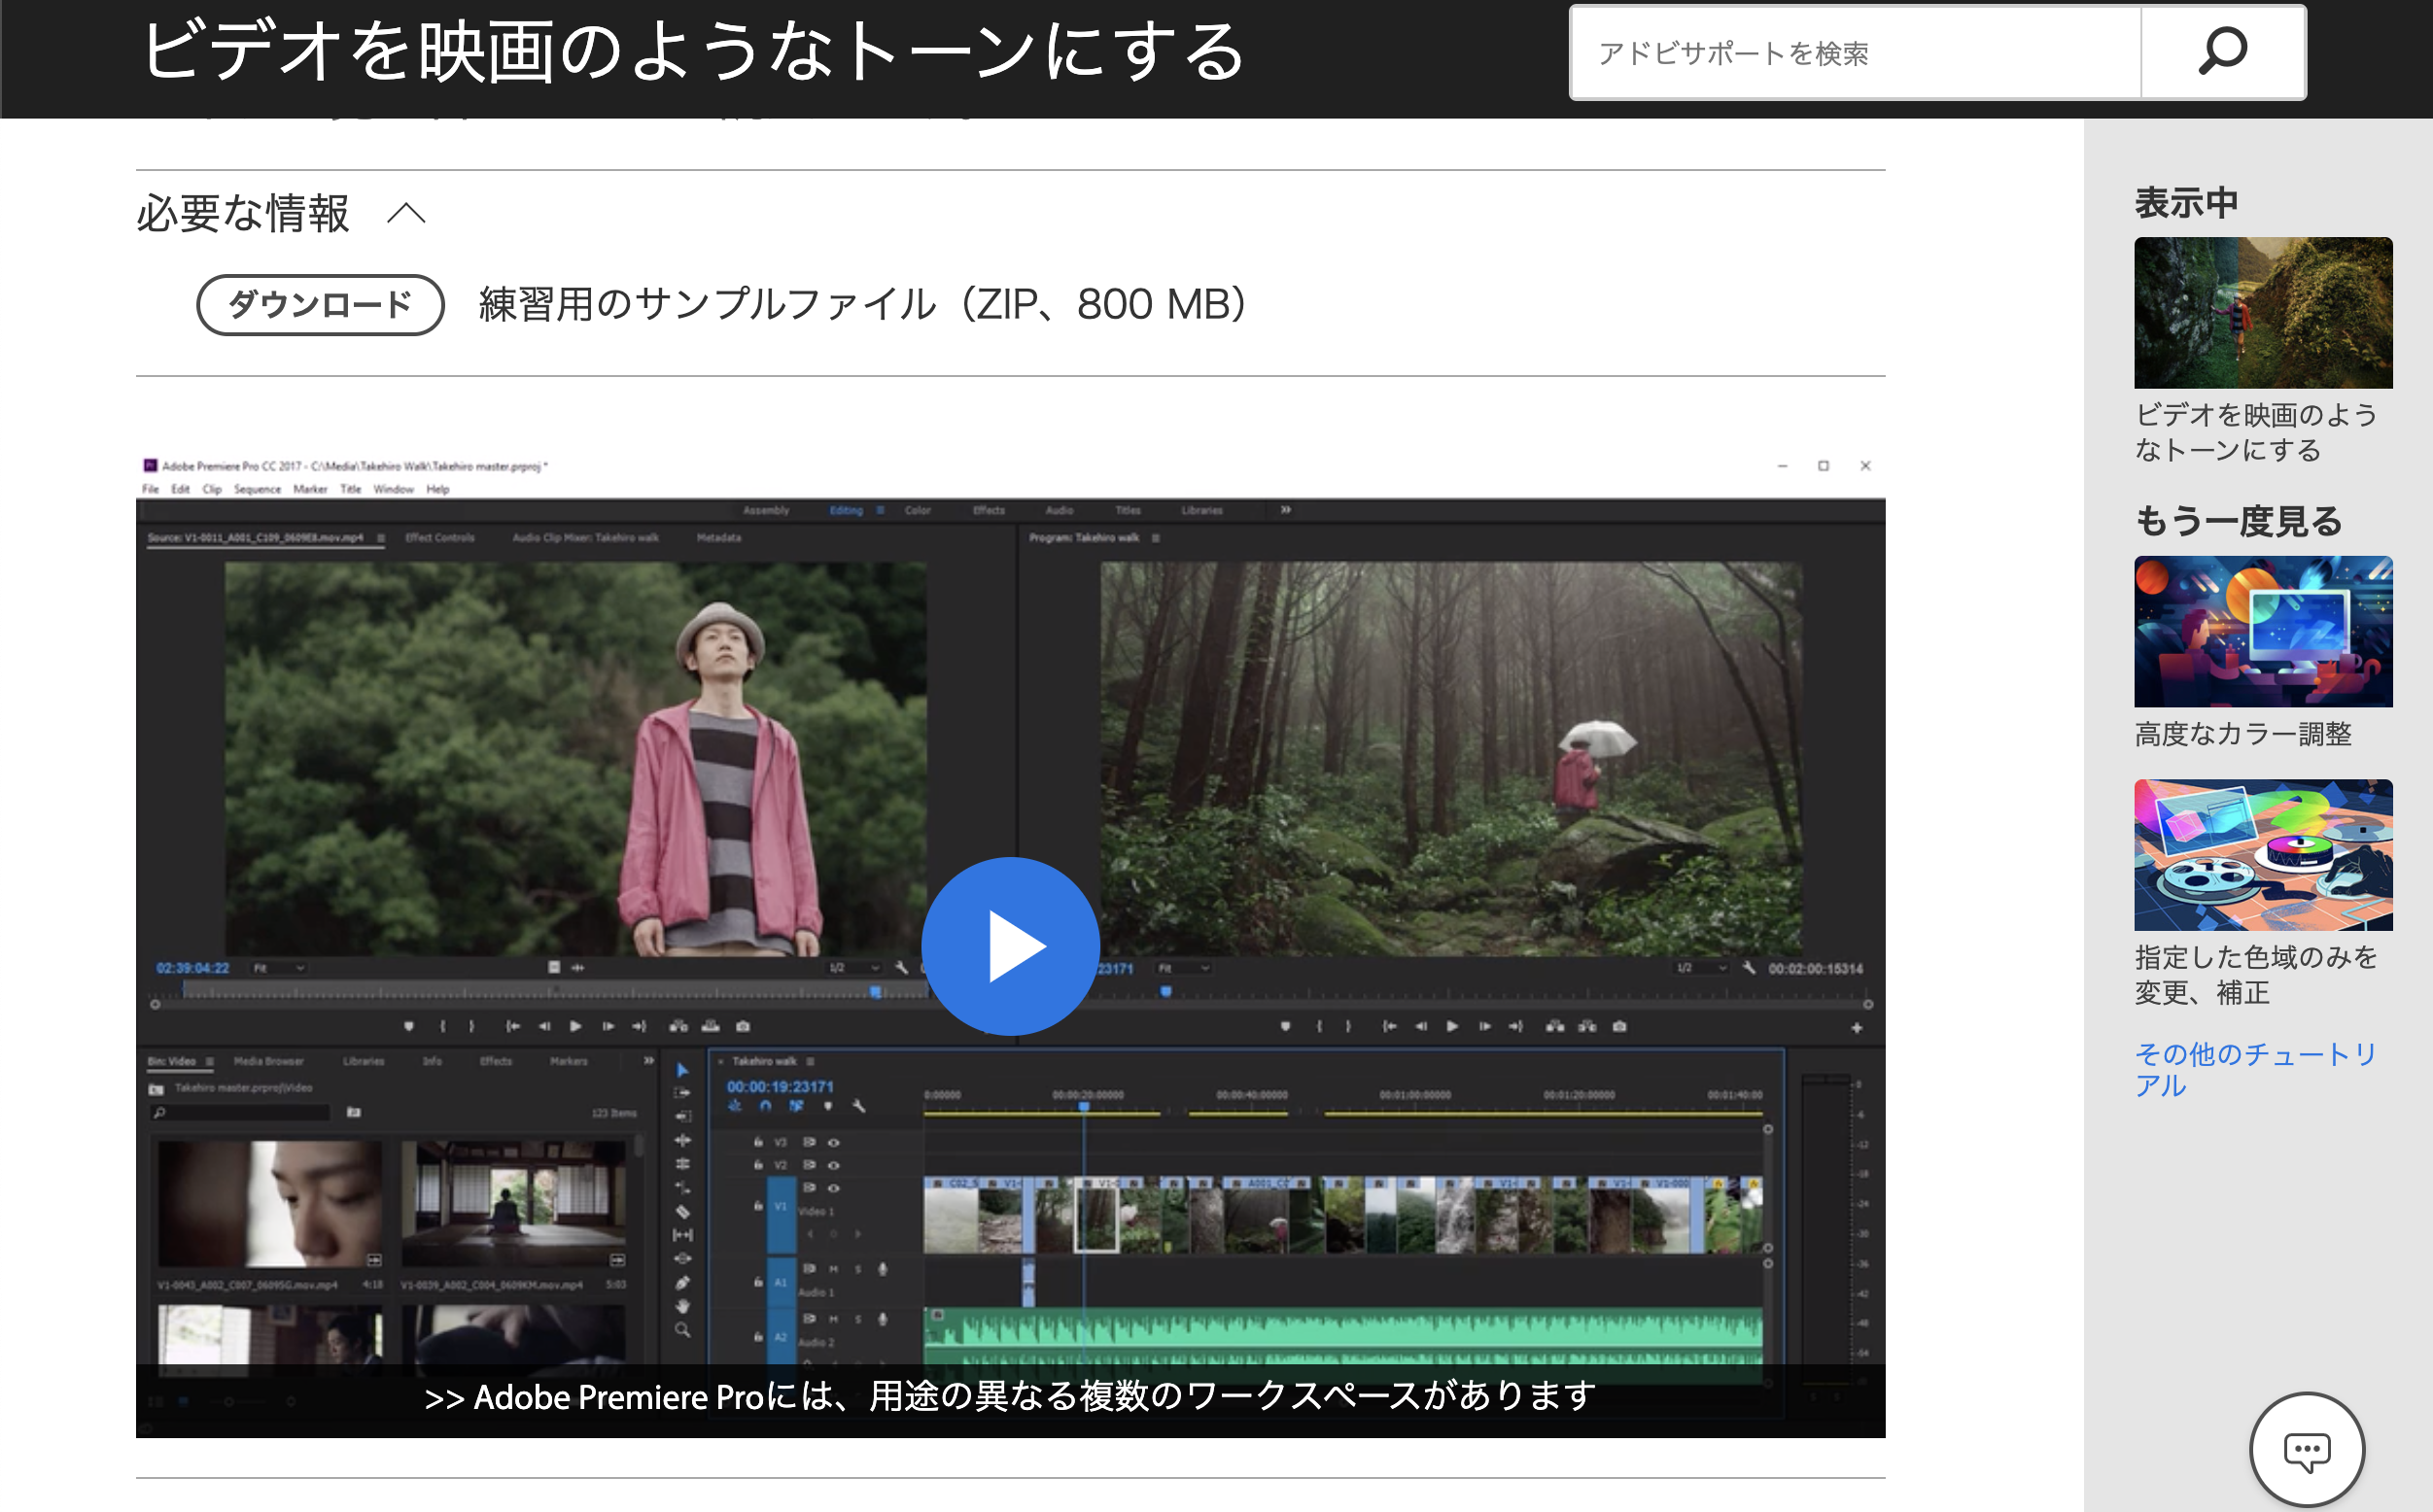
Task: Click Program monitor settings wrench icon
Action: coord(1748,968)
